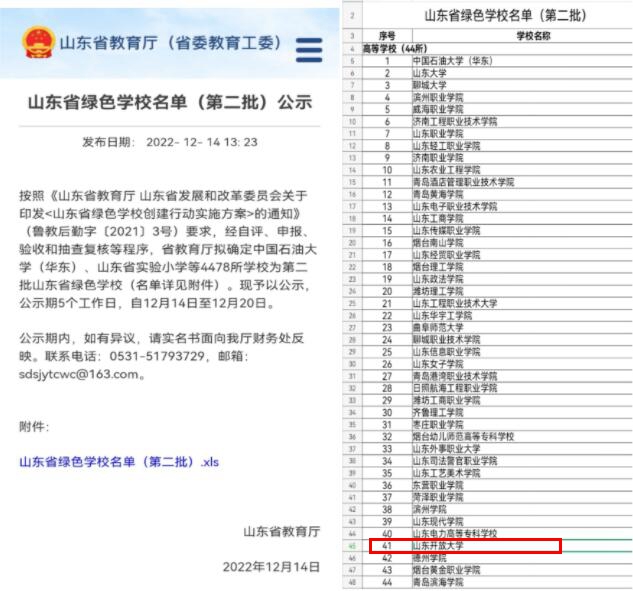The width and height of the screenshot is (633, 591).
Task: Select cell 齐鲁理工学院
Action: click(x=522, y=412)
